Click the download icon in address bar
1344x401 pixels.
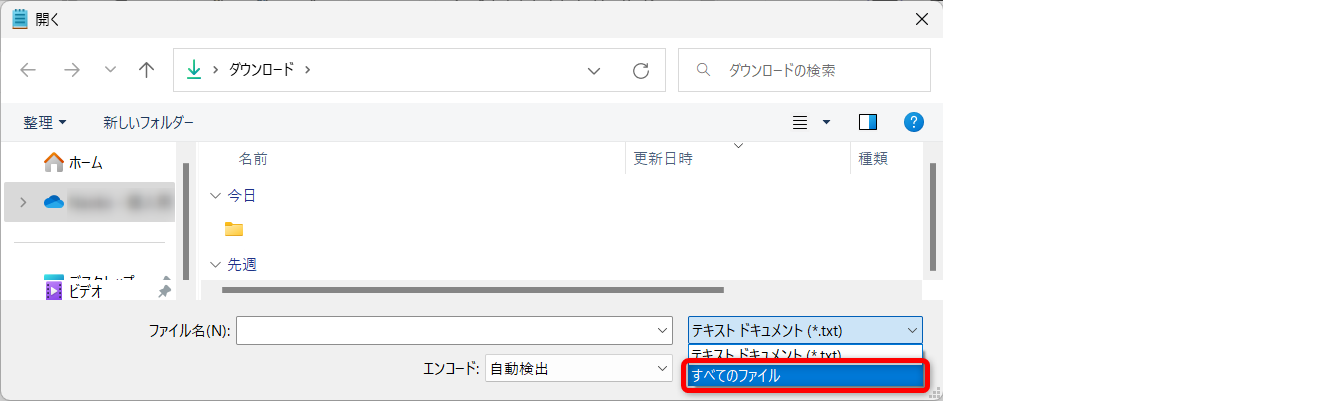(x=193, y=70)
